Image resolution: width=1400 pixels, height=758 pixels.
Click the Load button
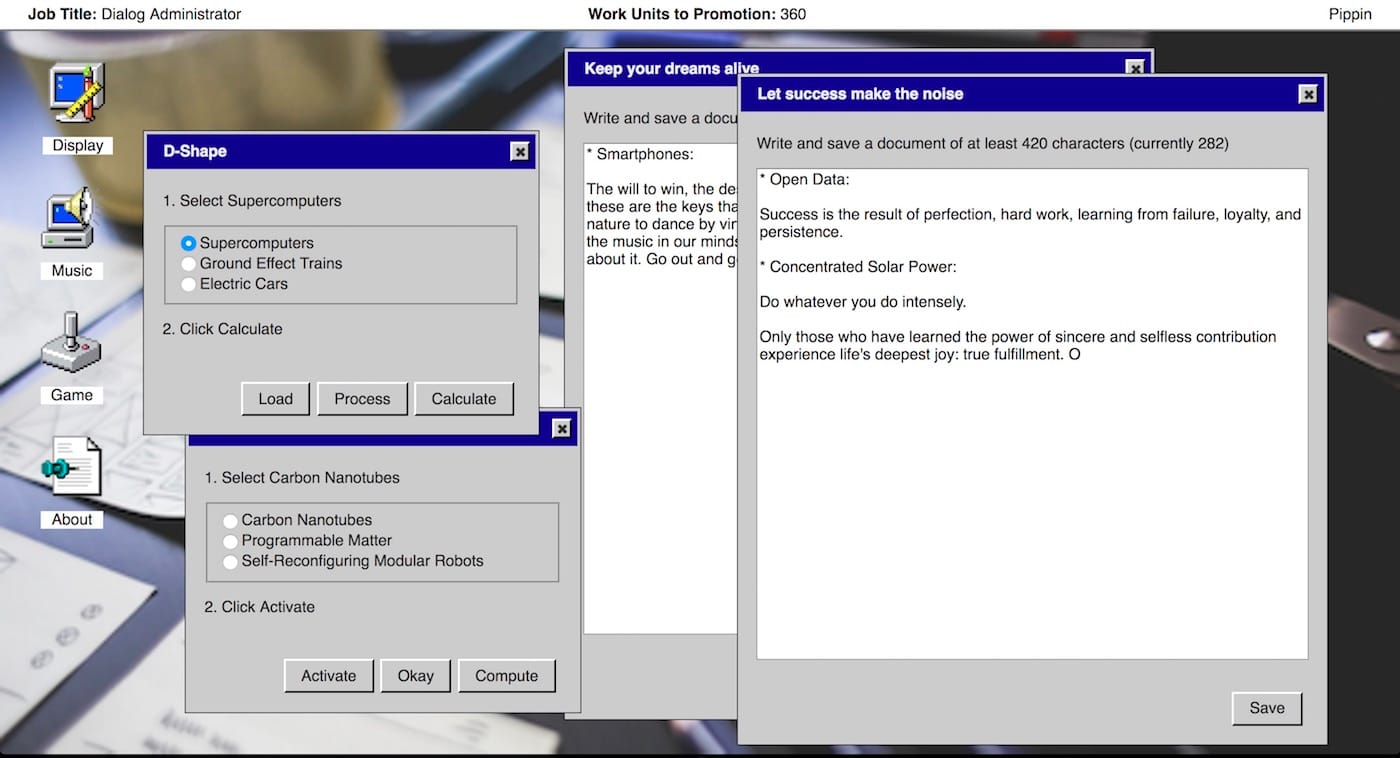point(275,398)
